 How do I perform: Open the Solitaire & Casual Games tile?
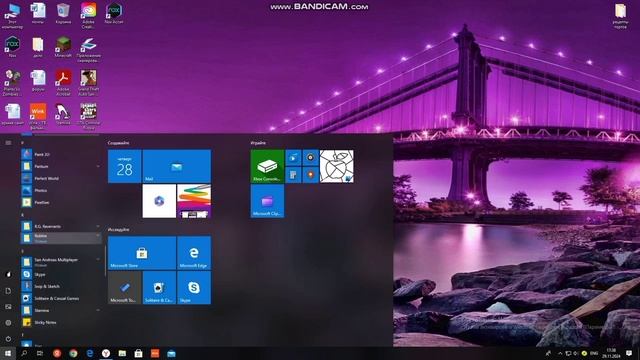pos(159,287)
